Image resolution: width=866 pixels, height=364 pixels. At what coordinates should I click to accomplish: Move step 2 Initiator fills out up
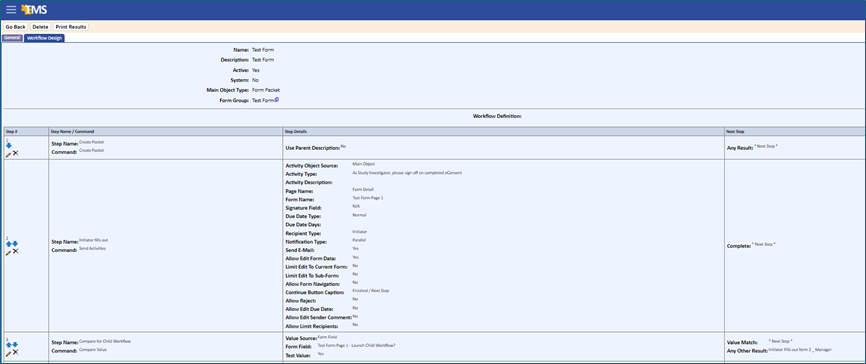point(9,244)
